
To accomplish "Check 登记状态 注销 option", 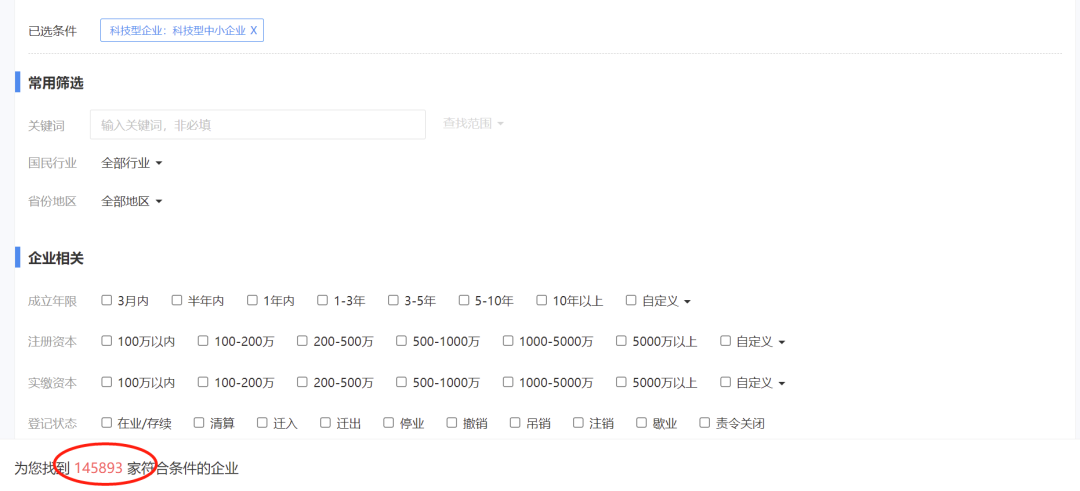I will [579, 422].
